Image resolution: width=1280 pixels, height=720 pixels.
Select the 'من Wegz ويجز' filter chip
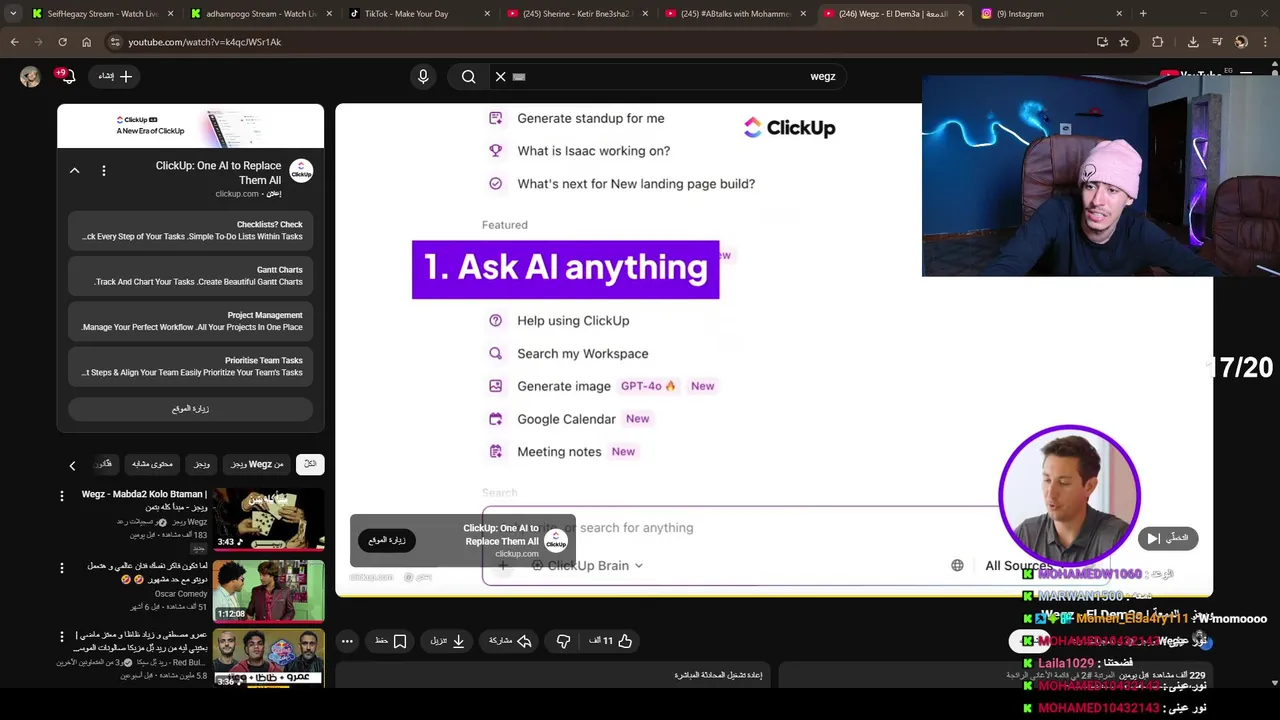(x=257, y=464)
